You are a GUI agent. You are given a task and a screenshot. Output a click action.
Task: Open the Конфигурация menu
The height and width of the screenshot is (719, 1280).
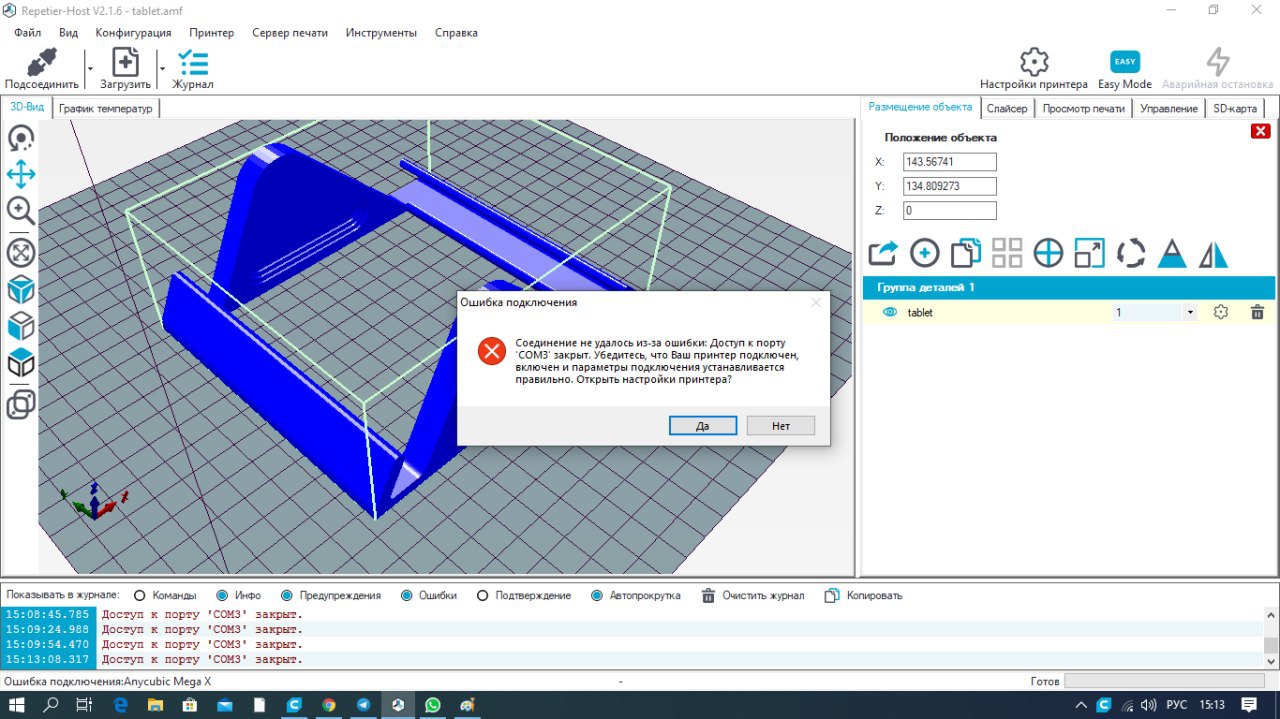point(133,32)
